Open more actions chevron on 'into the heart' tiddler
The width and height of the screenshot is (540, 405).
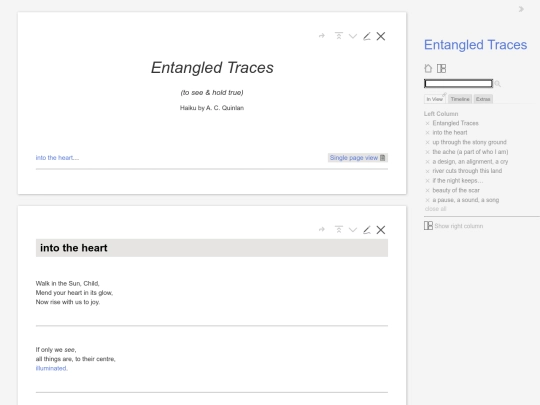point(353,230)
